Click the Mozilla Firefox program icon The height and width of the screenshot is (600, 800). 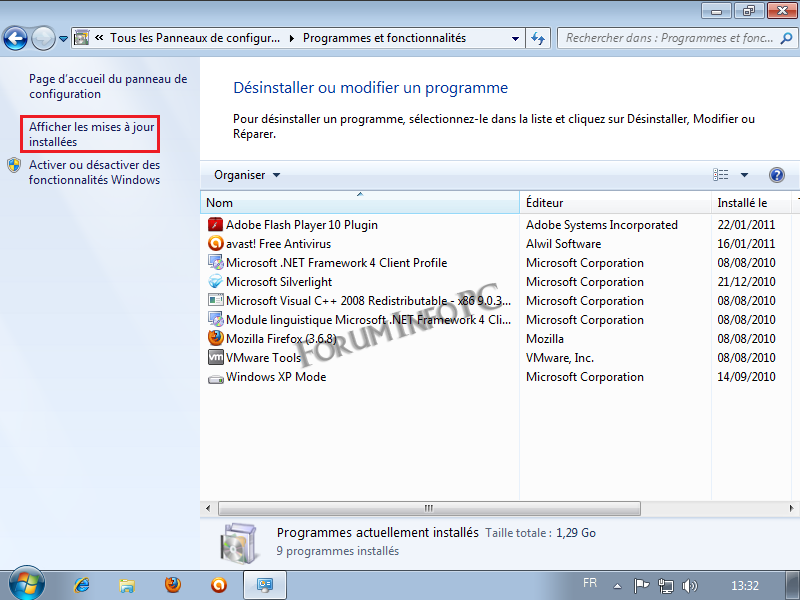216,338
